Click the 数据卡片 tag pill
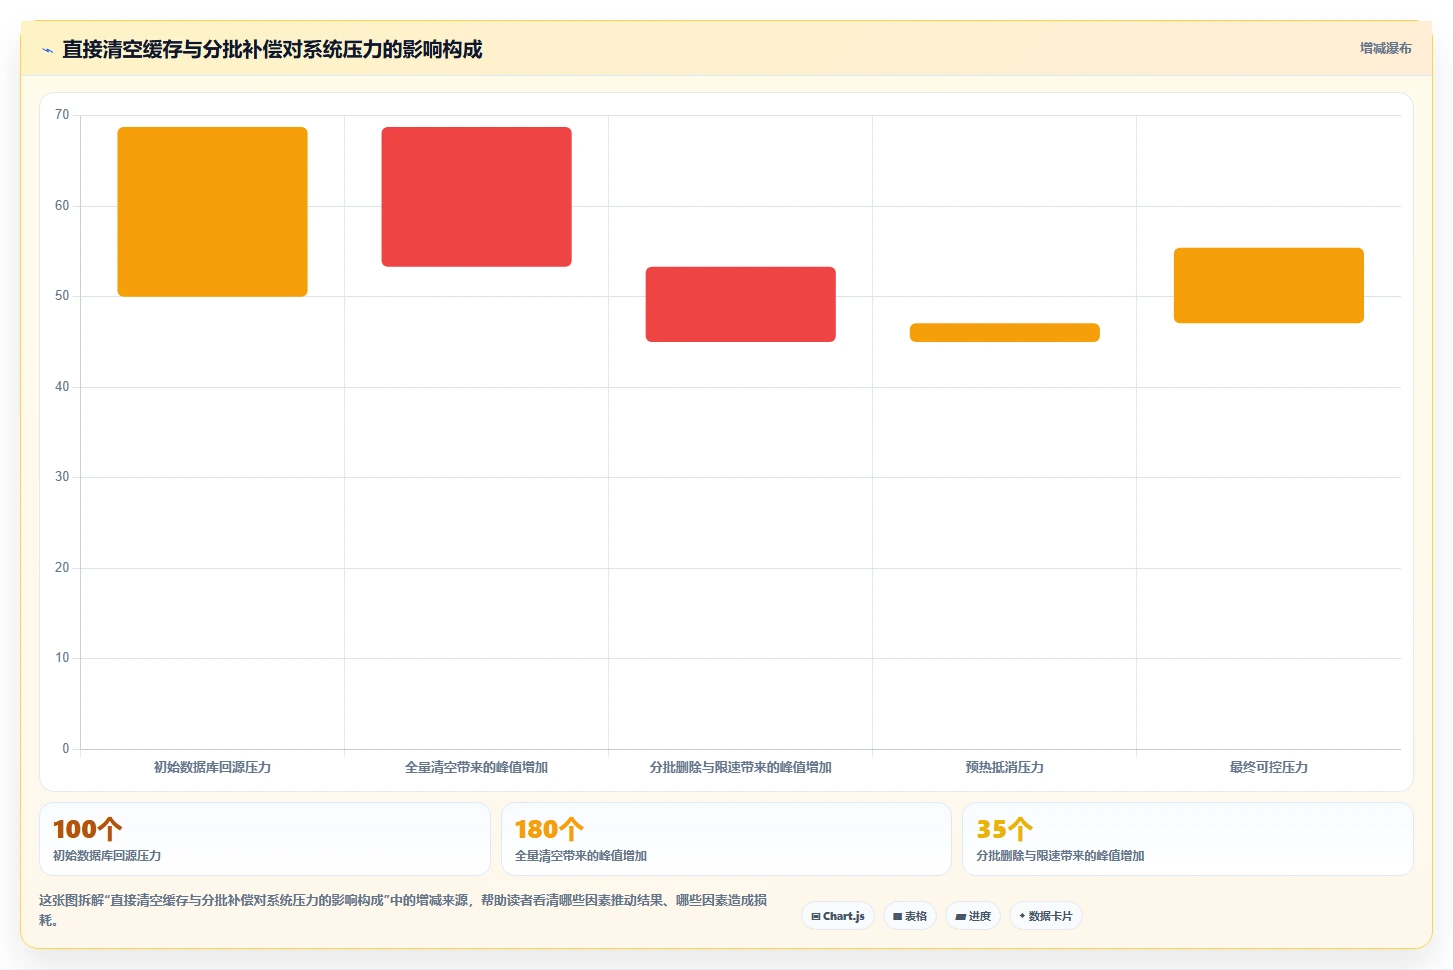Viewport: 1453px width, 970px height. click(x=1046, y=916)
